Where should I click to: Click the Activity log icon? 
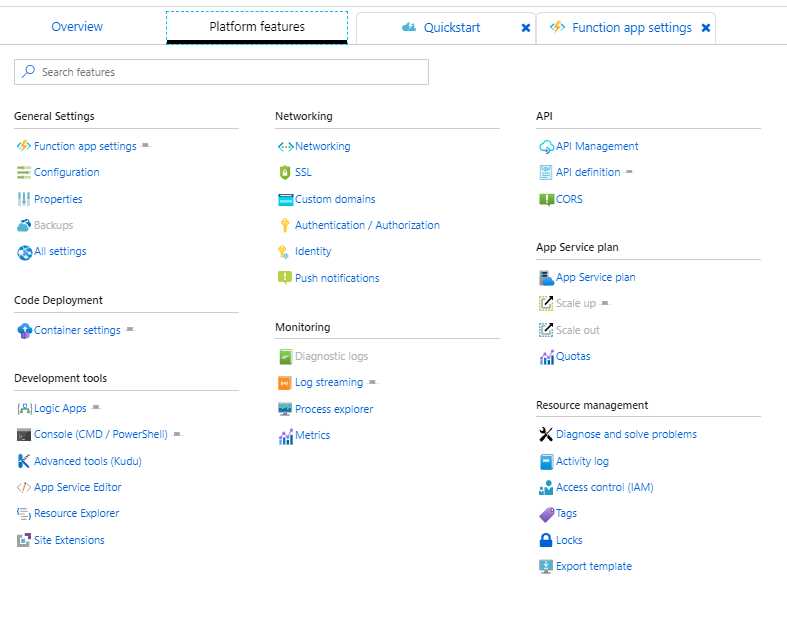[546, 462]
